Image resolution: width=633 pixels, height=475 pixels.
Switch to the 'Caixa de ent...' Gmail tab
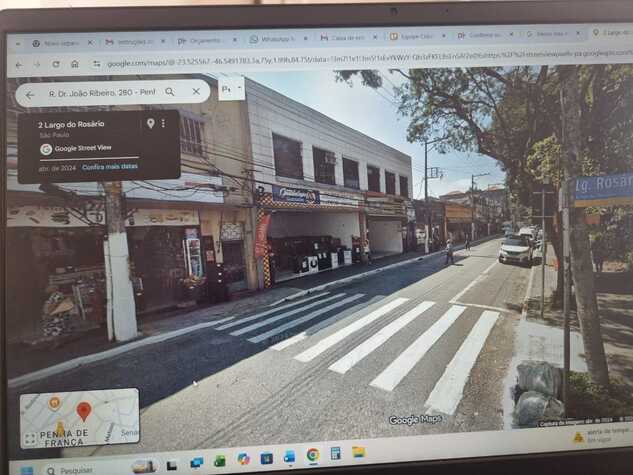[x=346, y=38]
